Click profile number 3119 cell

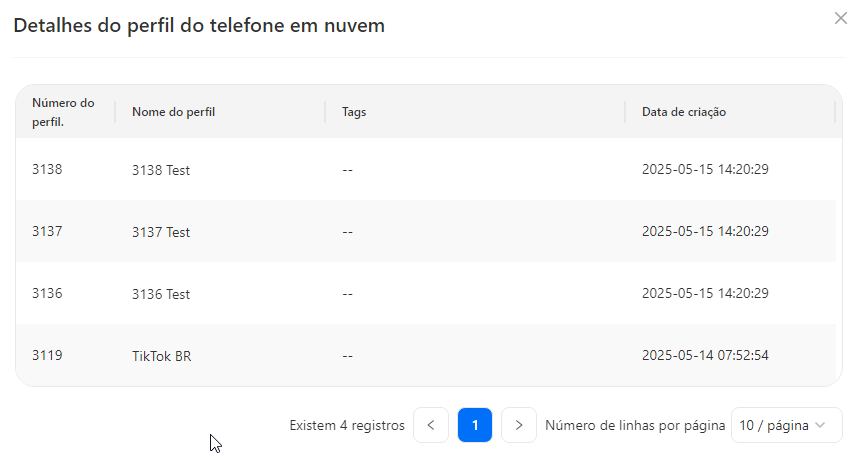point(47,355)
